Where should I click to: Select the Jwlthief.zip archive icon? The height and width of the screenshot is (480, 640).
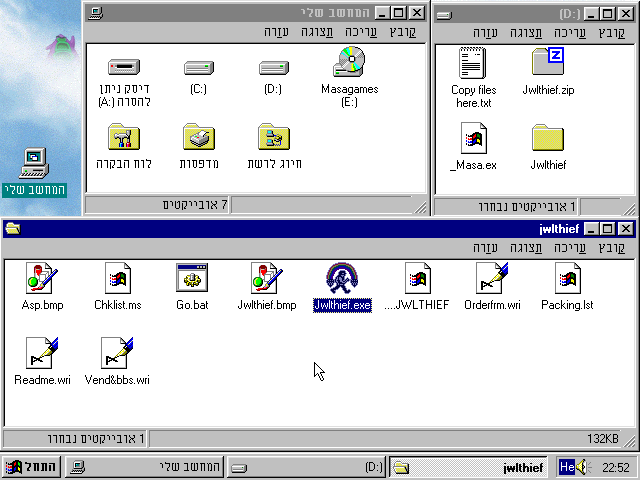547,63
